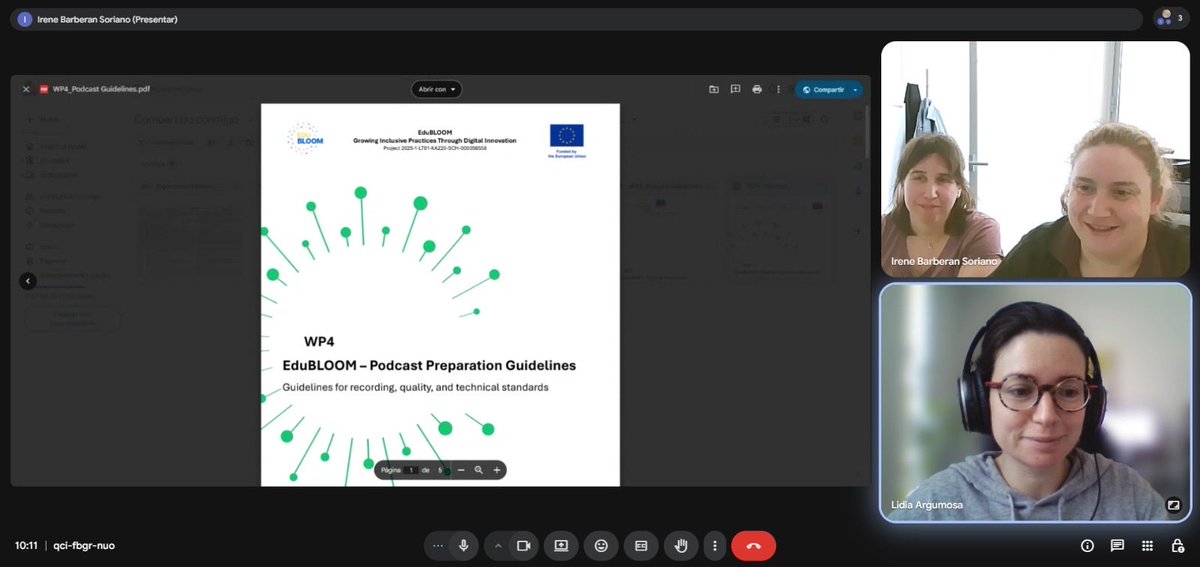Open preview more actions vertical dots
This screenshot has height=567, width=1200.
pos(778,89)
